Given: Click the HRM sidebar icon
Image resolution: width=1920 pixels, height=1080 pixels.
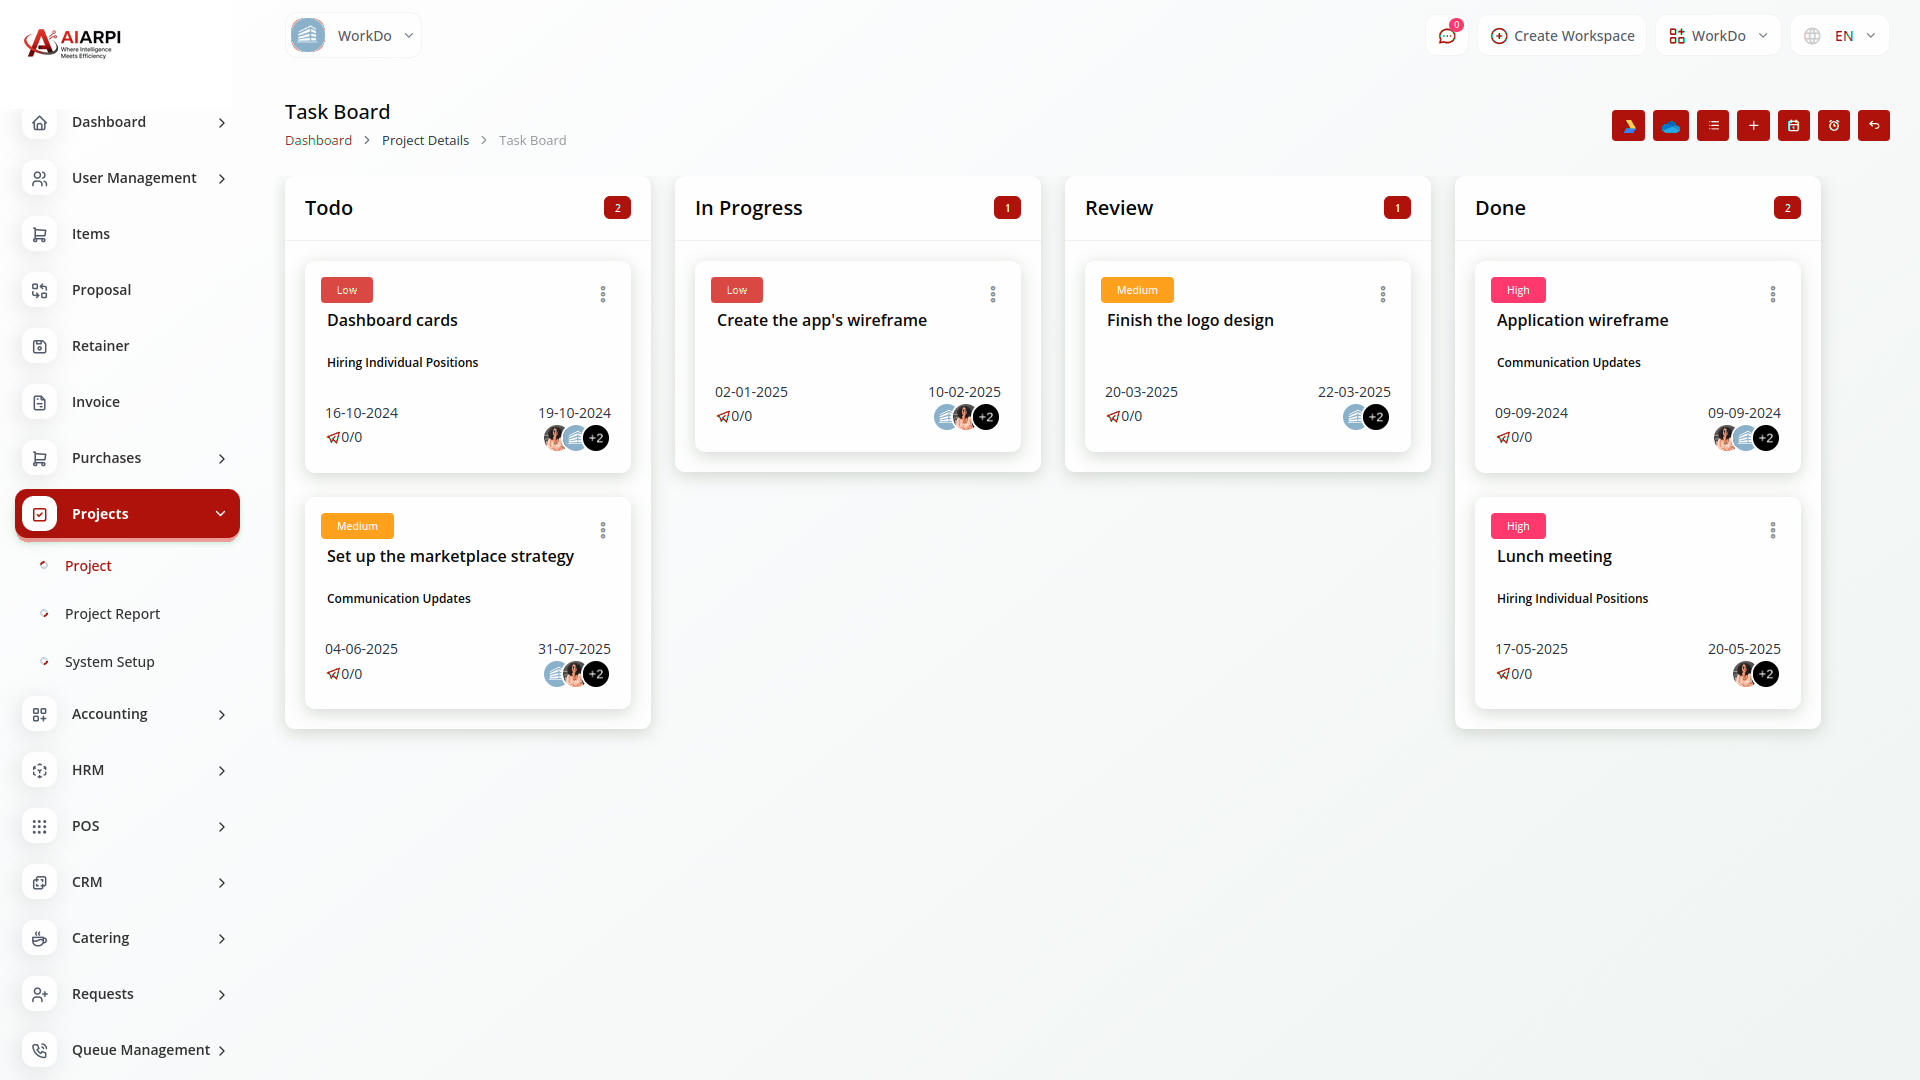Looking at the screenshot, I should (40, 770).
